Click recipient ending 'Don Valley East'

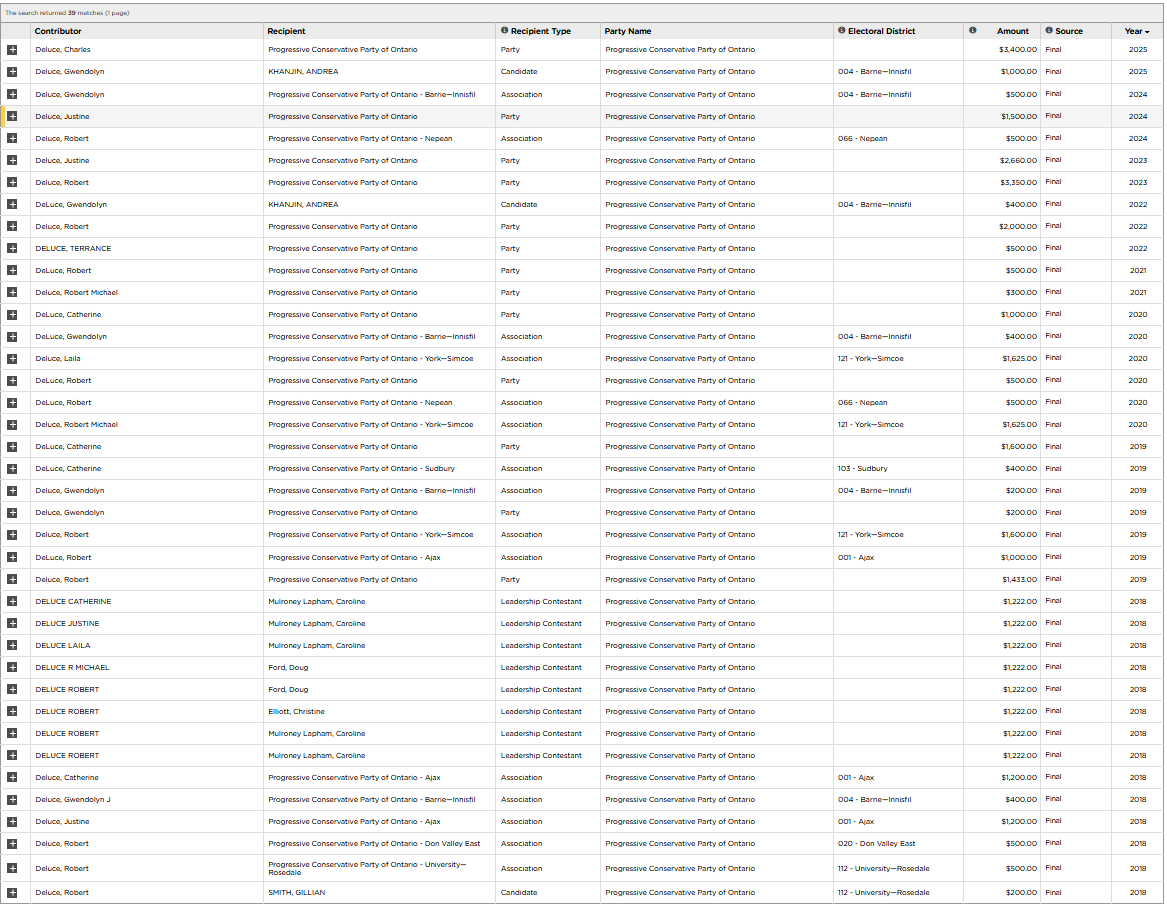click(374, 844)
